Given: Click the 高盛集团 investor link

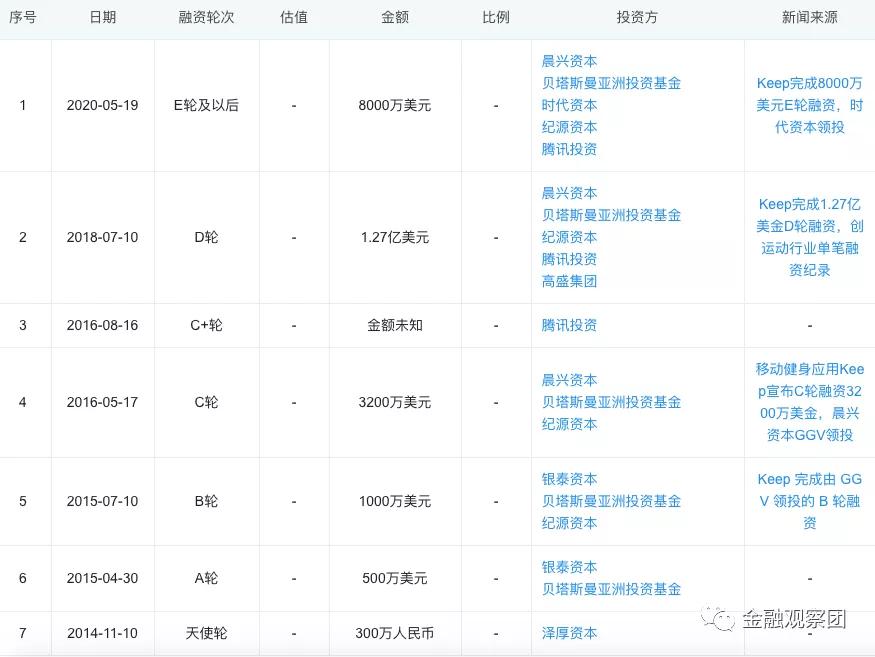Looking at the screenshot, I should pos(570,282).
